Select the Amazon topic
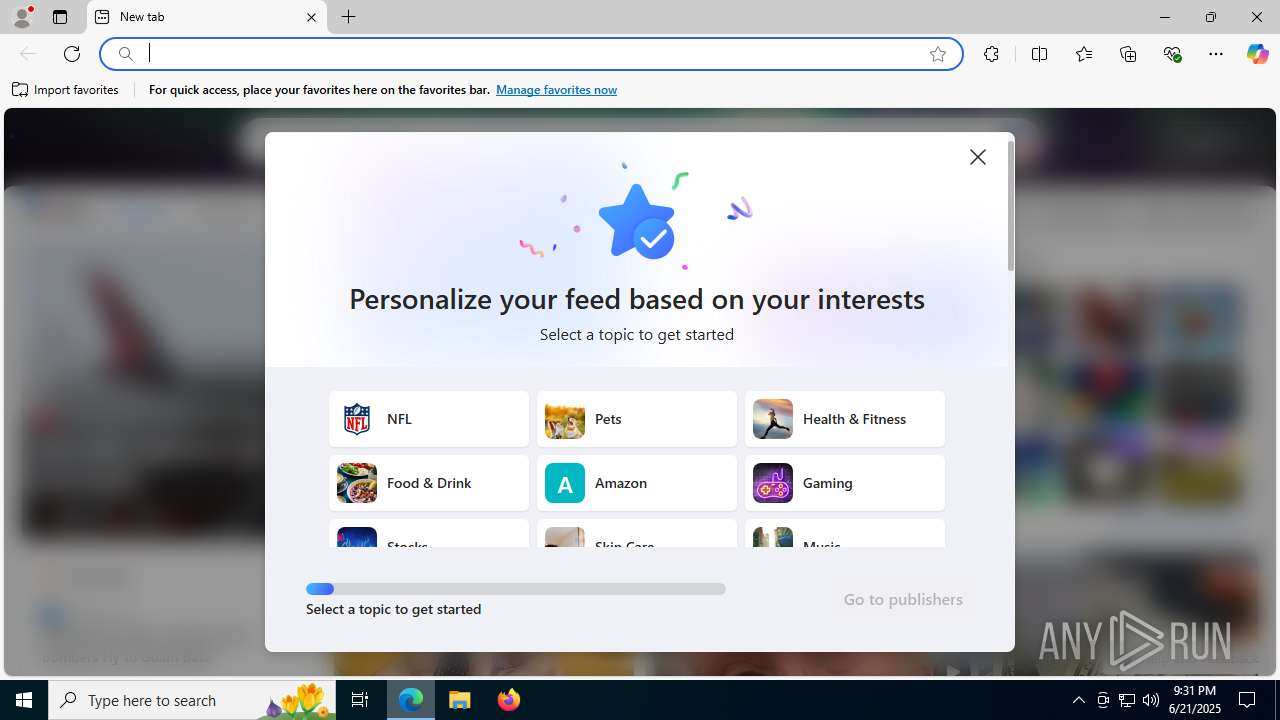Image resolution: width=1280 pixels, height=720 pixels. pyautogui.click(x=637, y=483)
